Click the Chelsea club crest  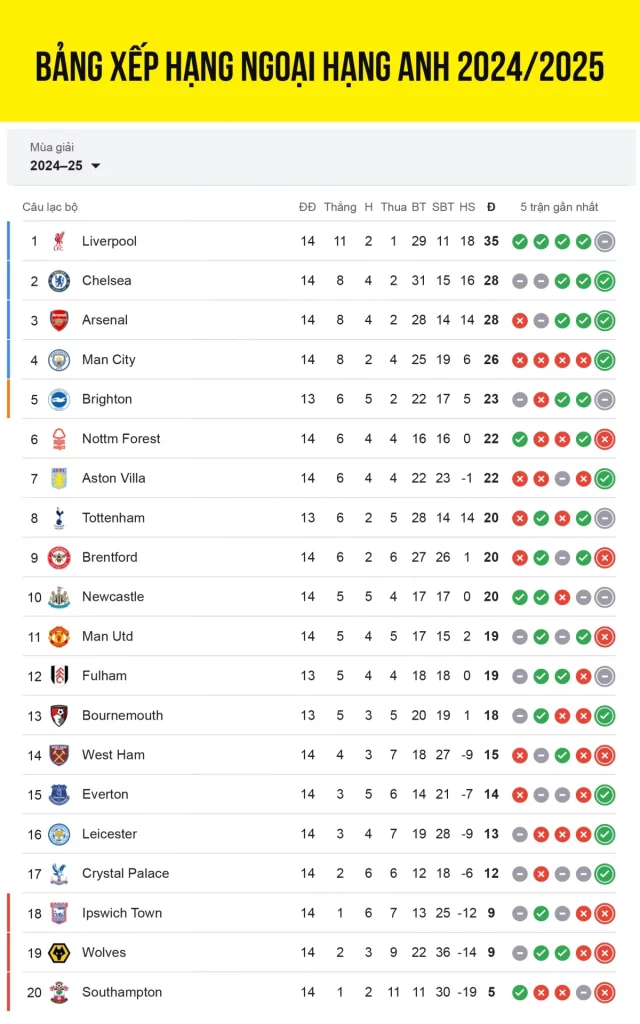(59, 281)
